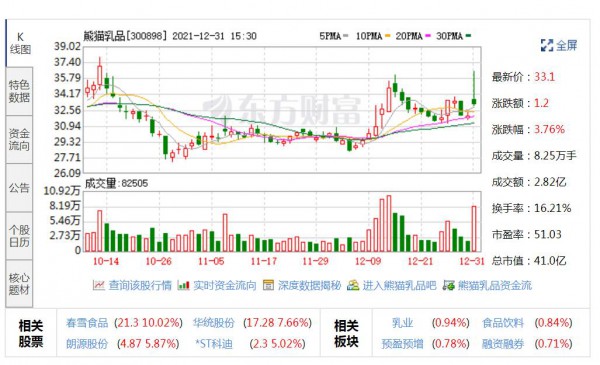
Task: Click the 深度数据揭秘 icon
Action: pos(268,285)
